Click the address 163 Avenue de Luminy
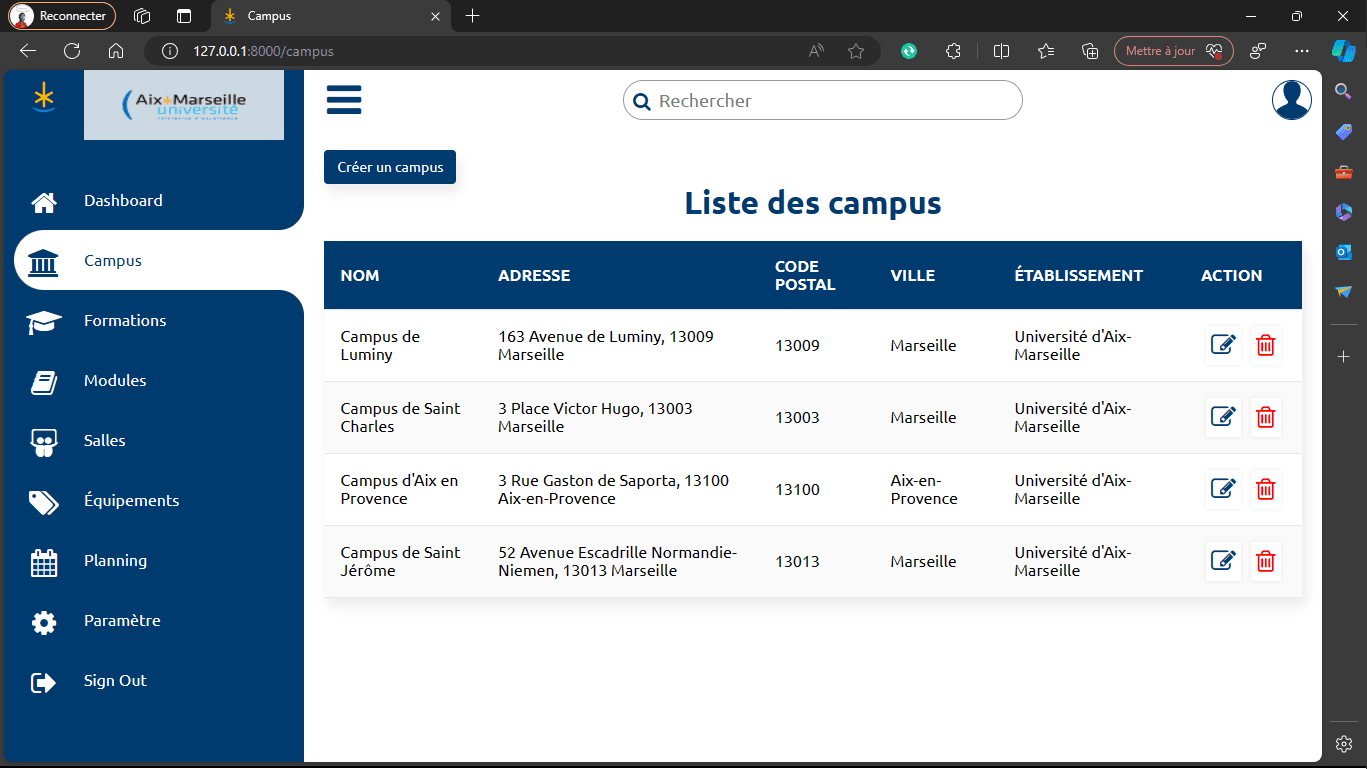The width and height of the screenshot is (1367, 769). (x=606, y=346)
